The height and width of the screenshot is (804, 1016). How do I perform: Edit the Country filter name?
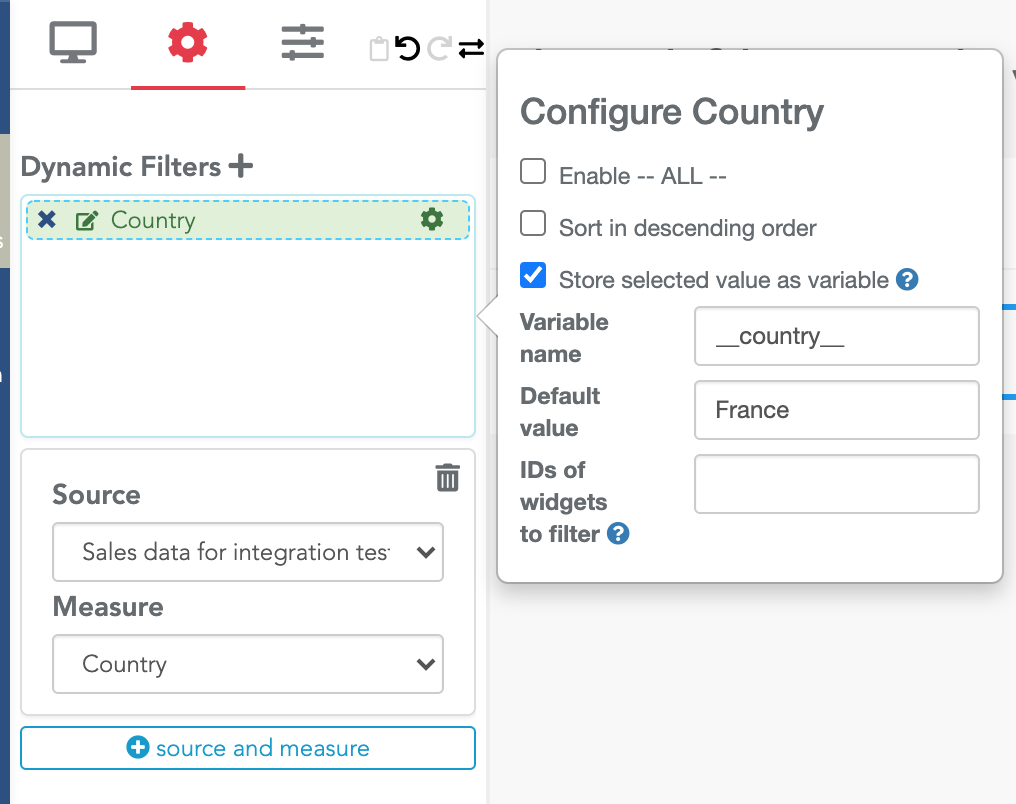(87, 221)
